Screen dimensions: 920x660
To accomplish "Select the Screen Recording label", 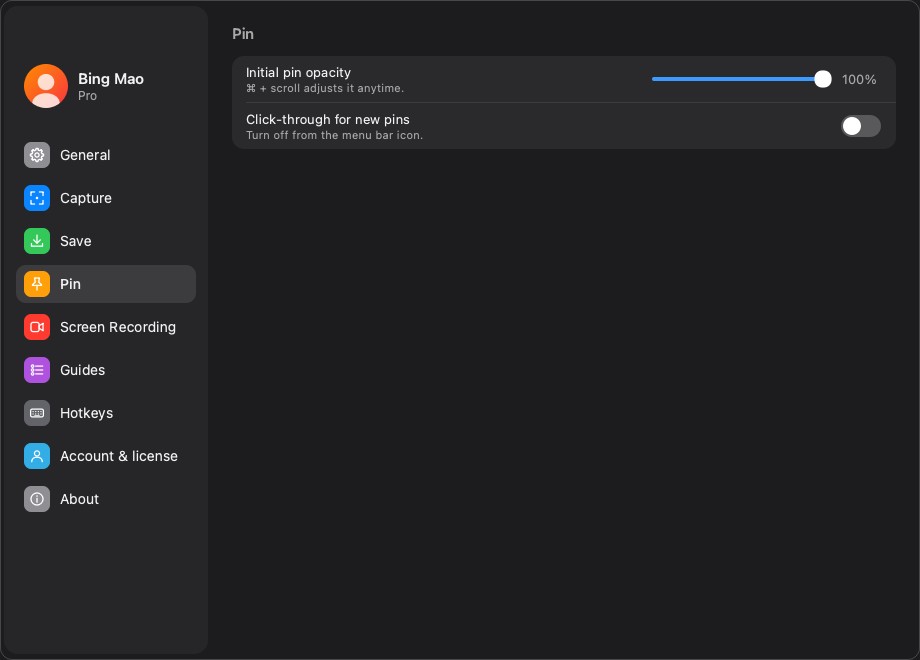I will [118, 327].
